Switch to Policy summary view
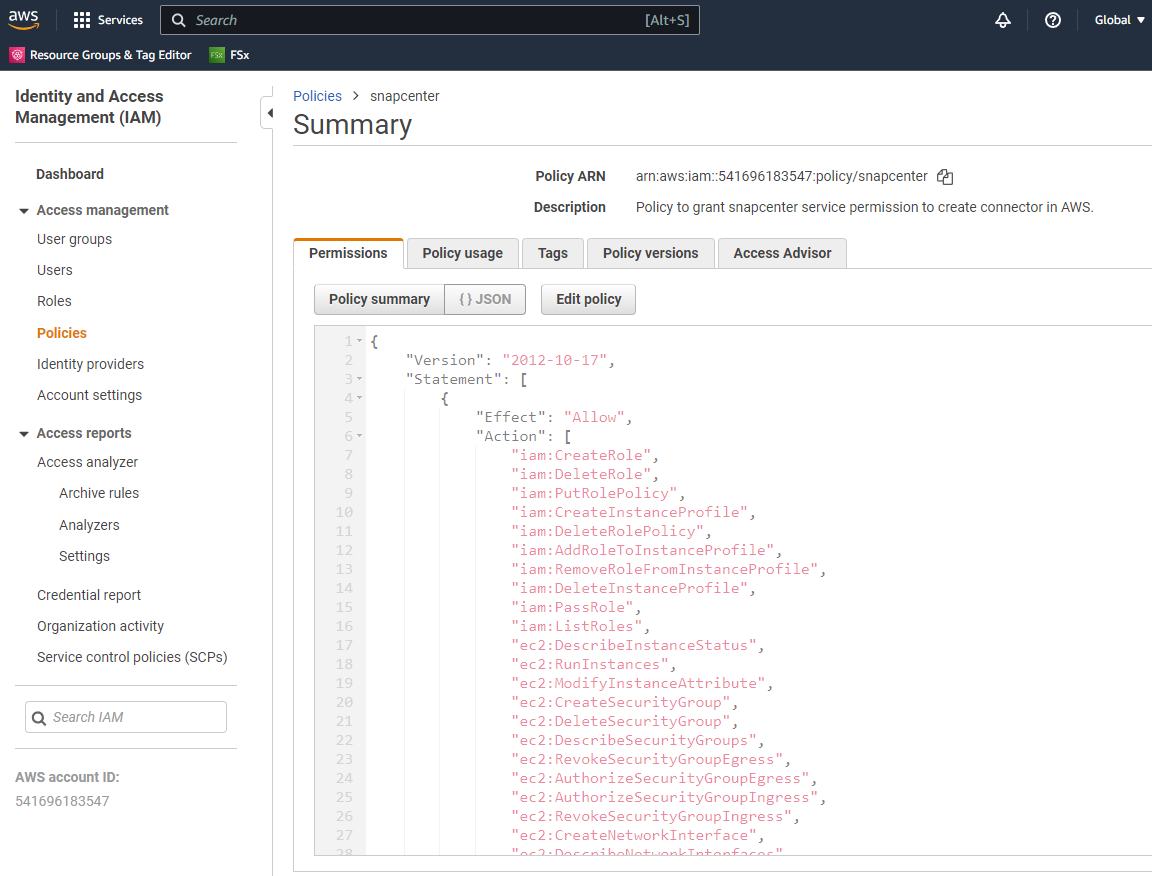This screenshot has height=876, width=1152. click(x=379, y=299)
